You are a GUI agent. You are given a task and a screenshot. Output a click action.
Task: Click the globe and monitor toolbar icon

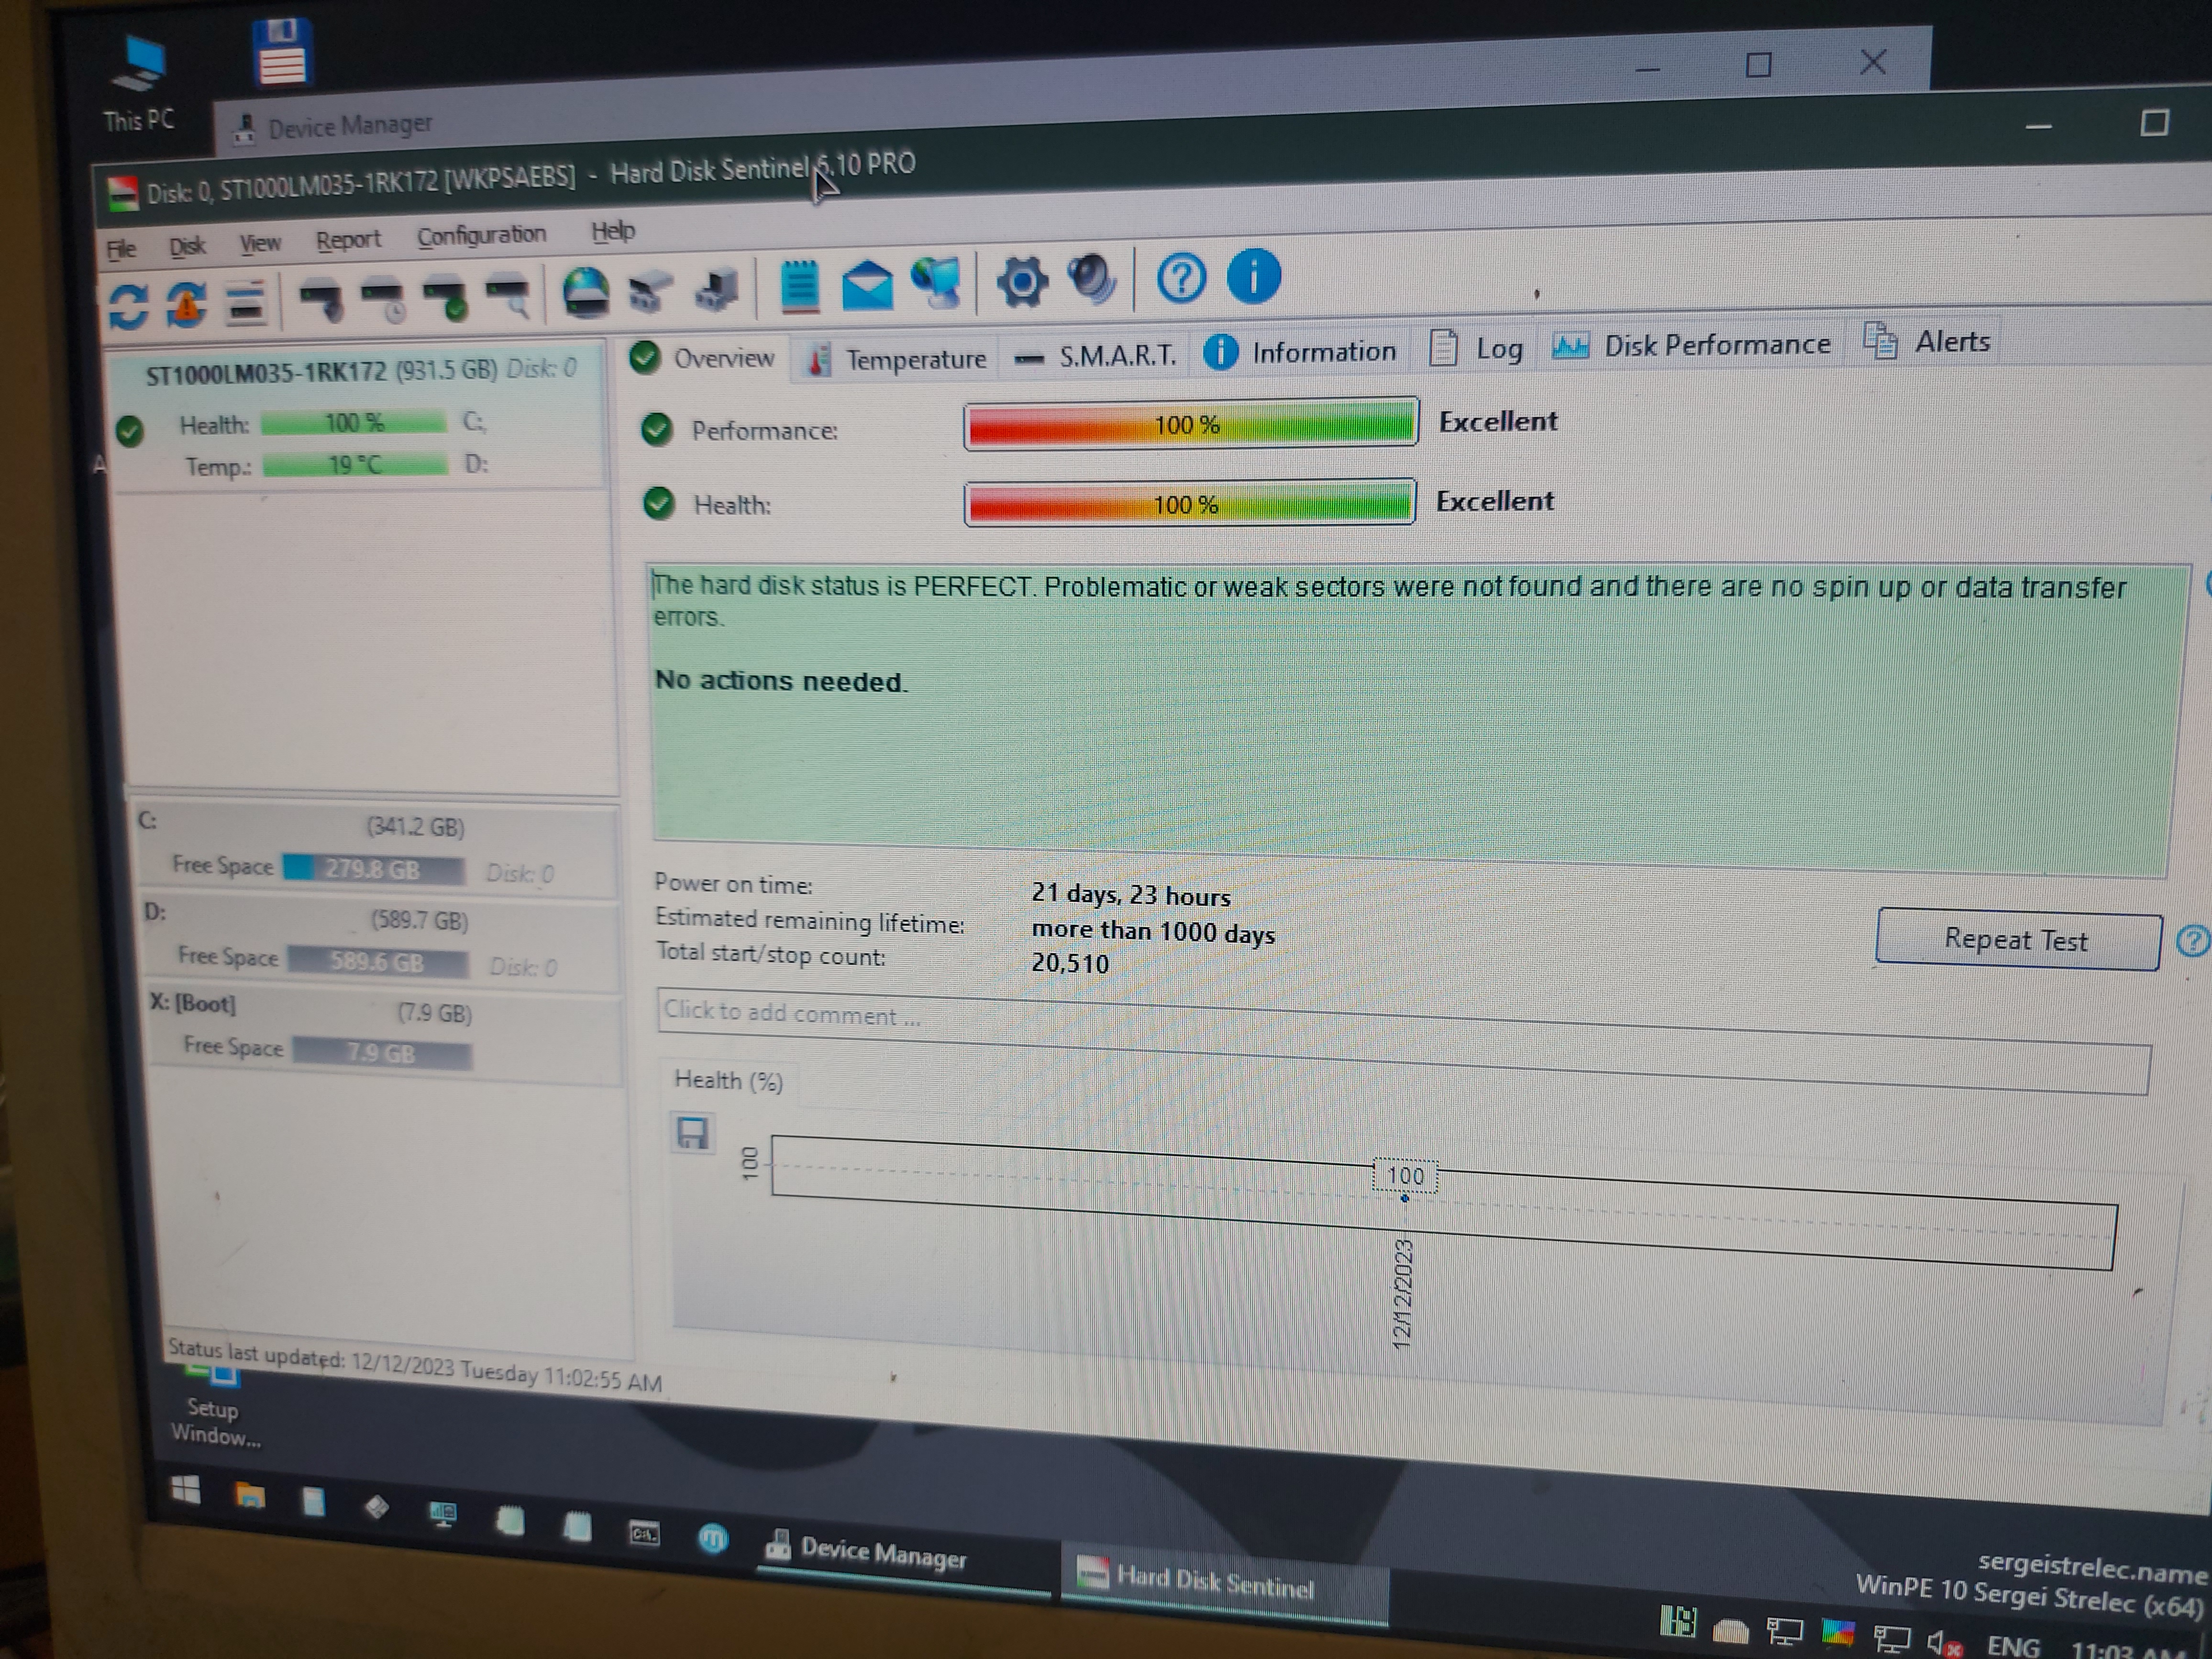pyautogui.click(x=935, y=282)
